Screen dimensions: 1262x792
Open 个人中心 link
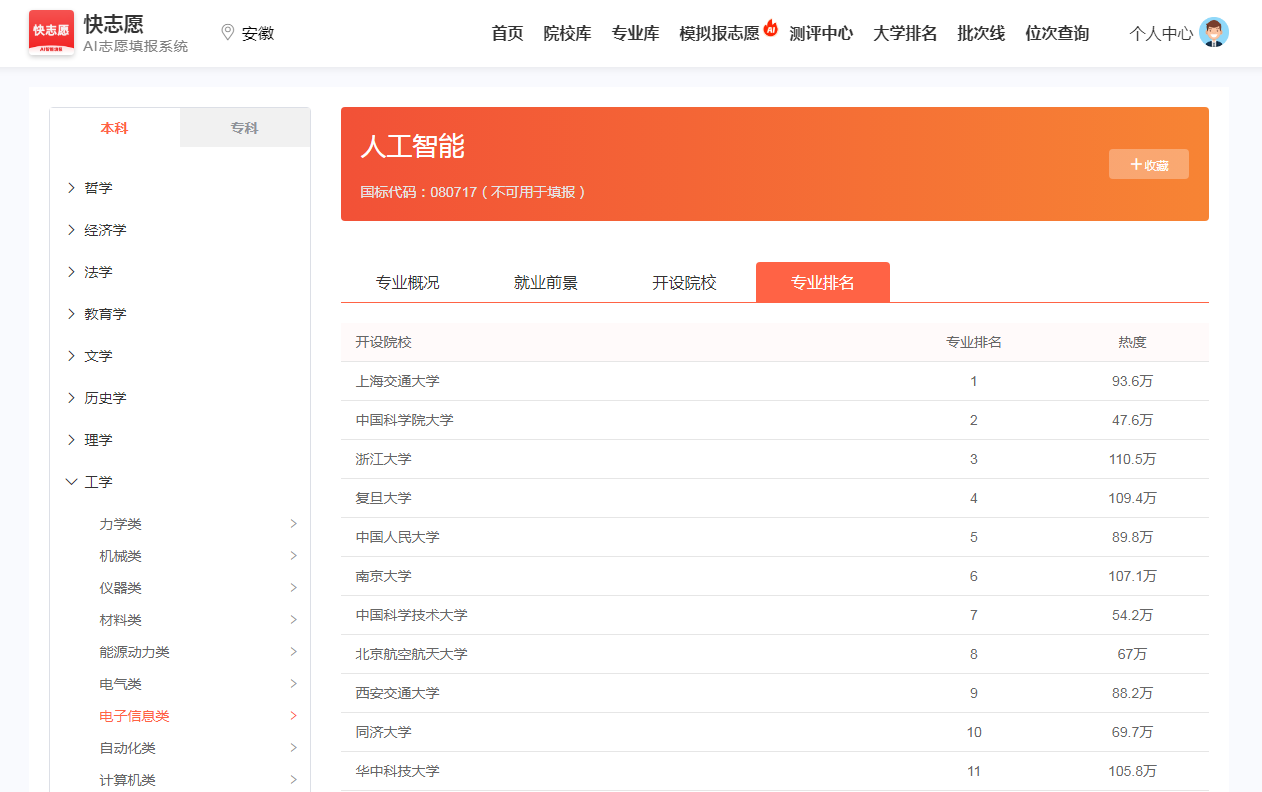1161,33
